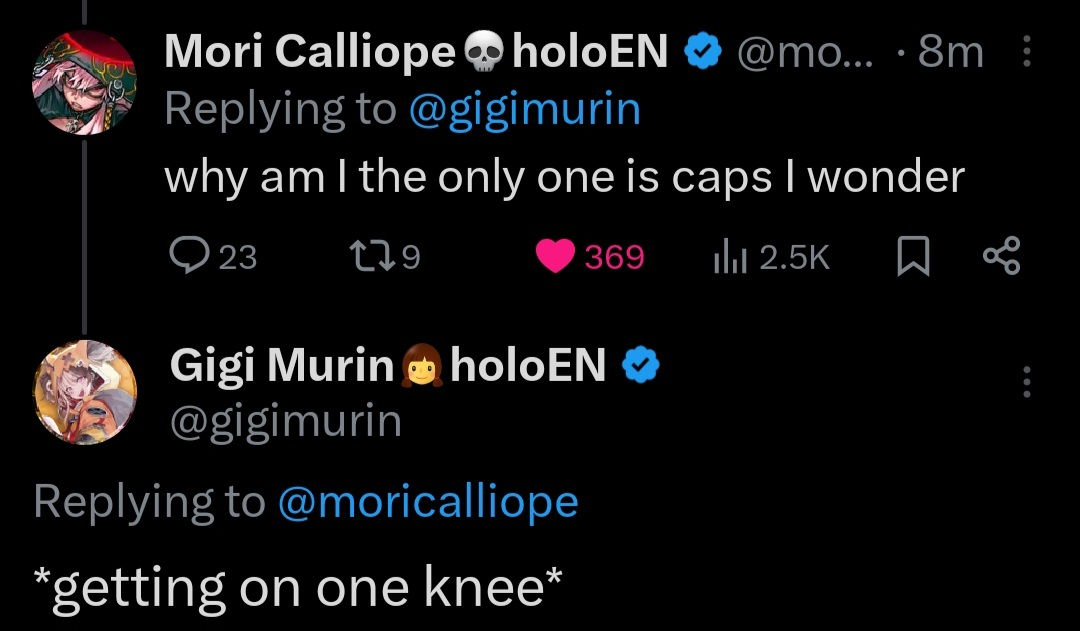Open more options on Gigi Murin's tweet
Image resolution: width=1080 pixels, height=631 pixels.
pos(1027,381)
